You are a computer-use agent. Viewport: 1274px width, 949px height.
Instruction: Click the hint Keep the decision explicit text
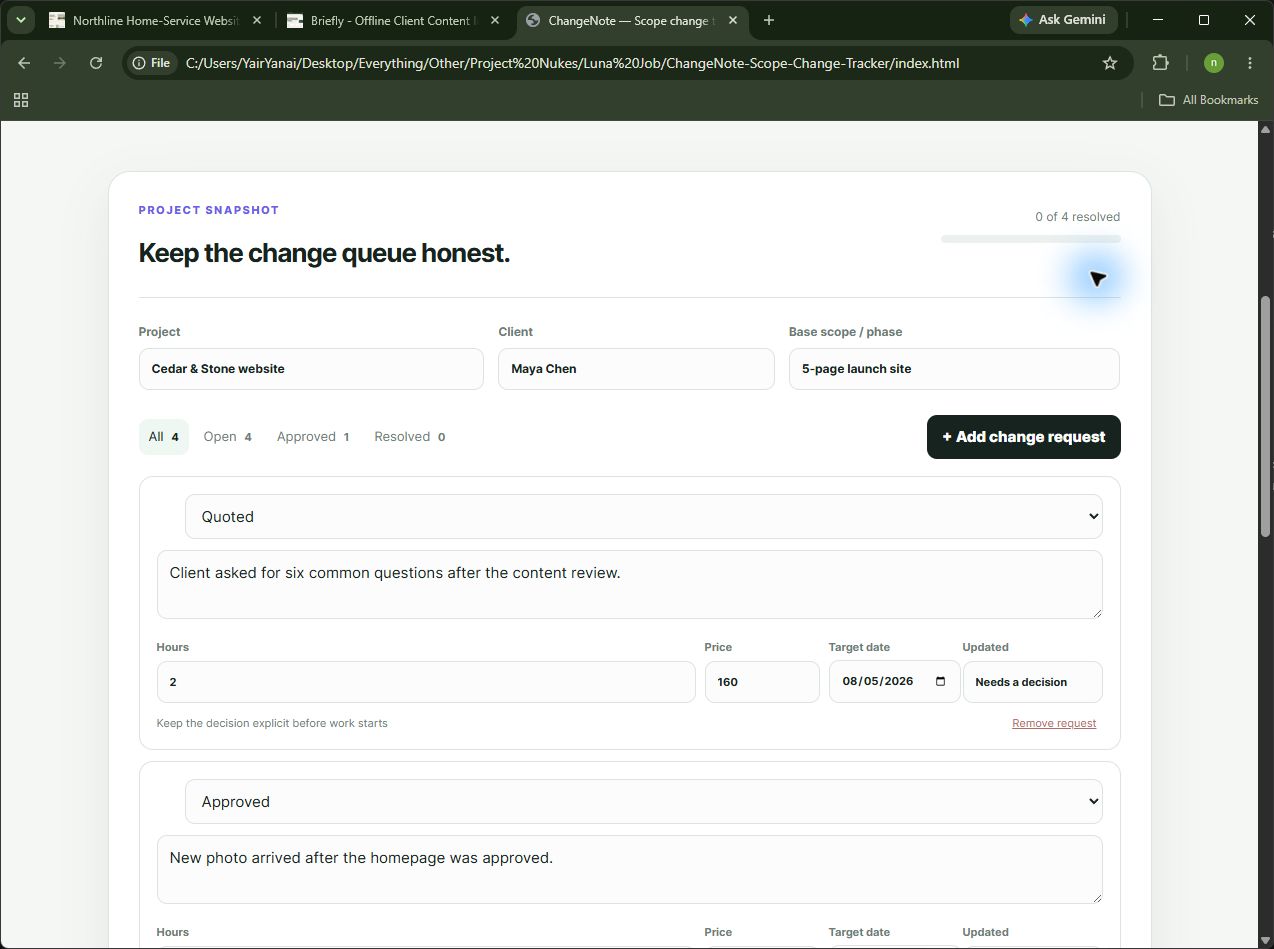(x=272, y=723)
